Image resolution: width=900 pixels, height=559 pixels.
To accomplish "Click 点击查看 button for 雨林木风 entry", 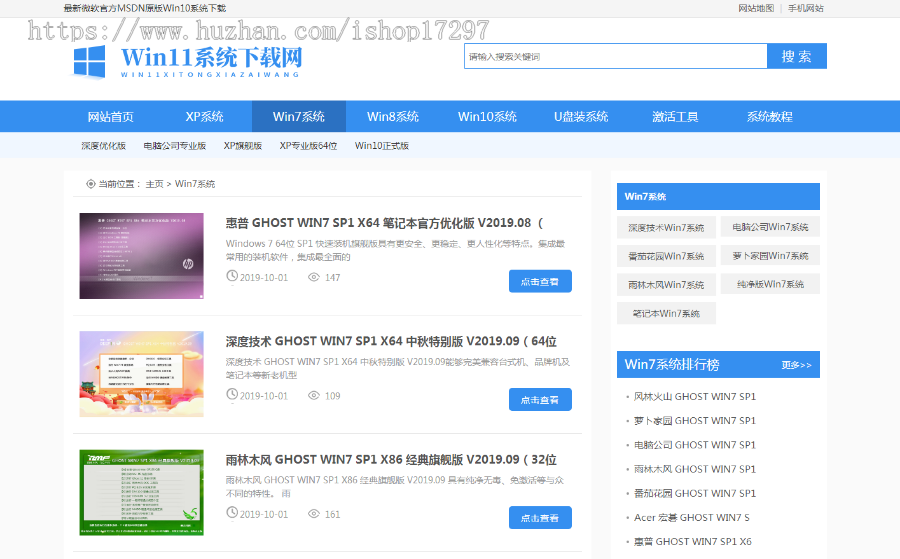I will (x=540, y=518).
